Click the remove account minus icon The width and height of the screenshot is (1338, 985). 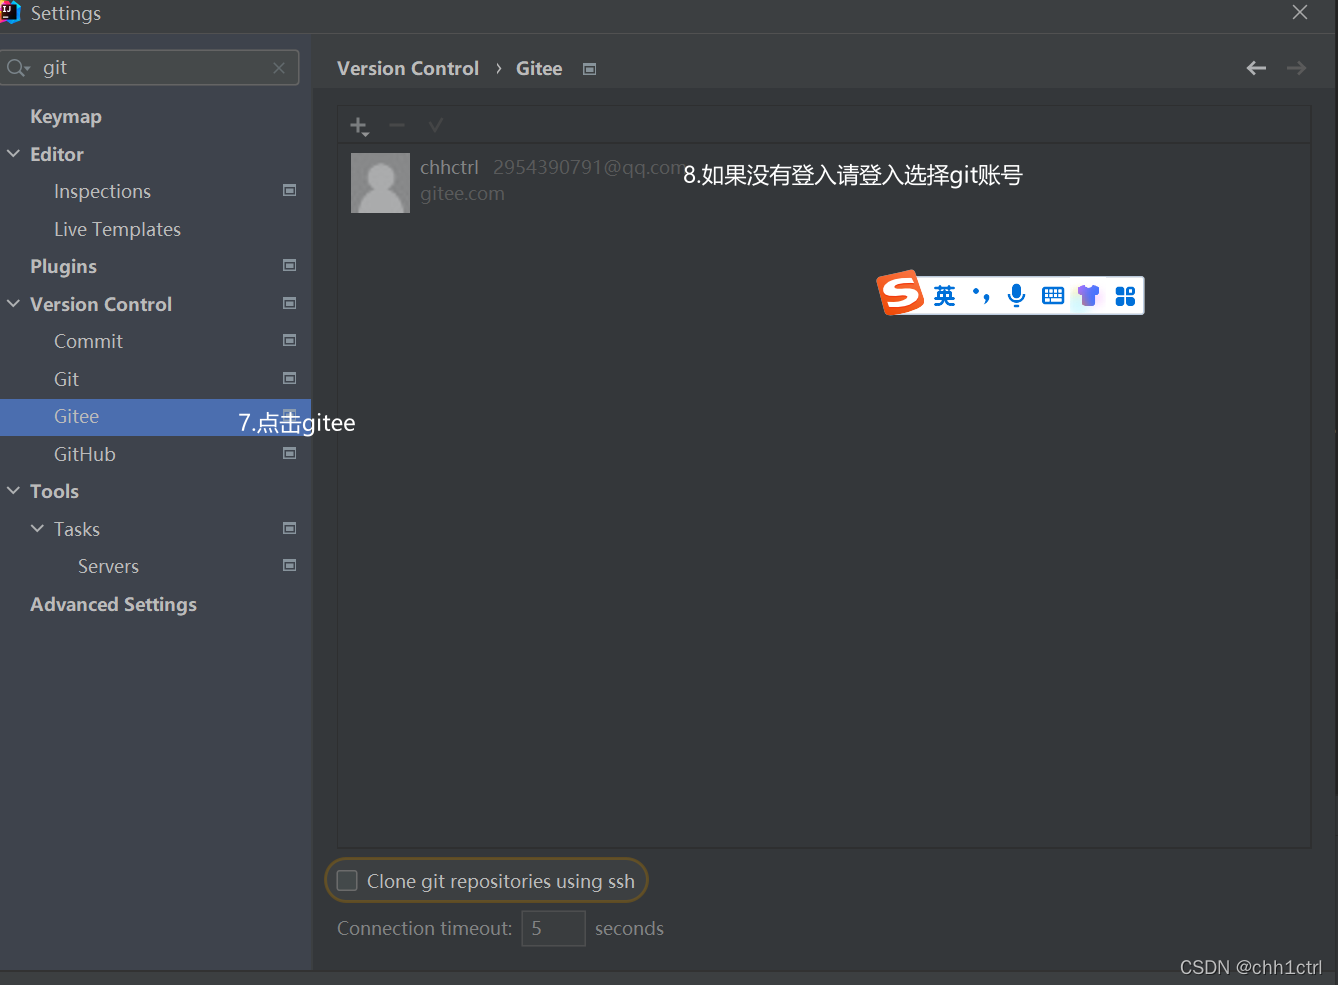(397, 125)
